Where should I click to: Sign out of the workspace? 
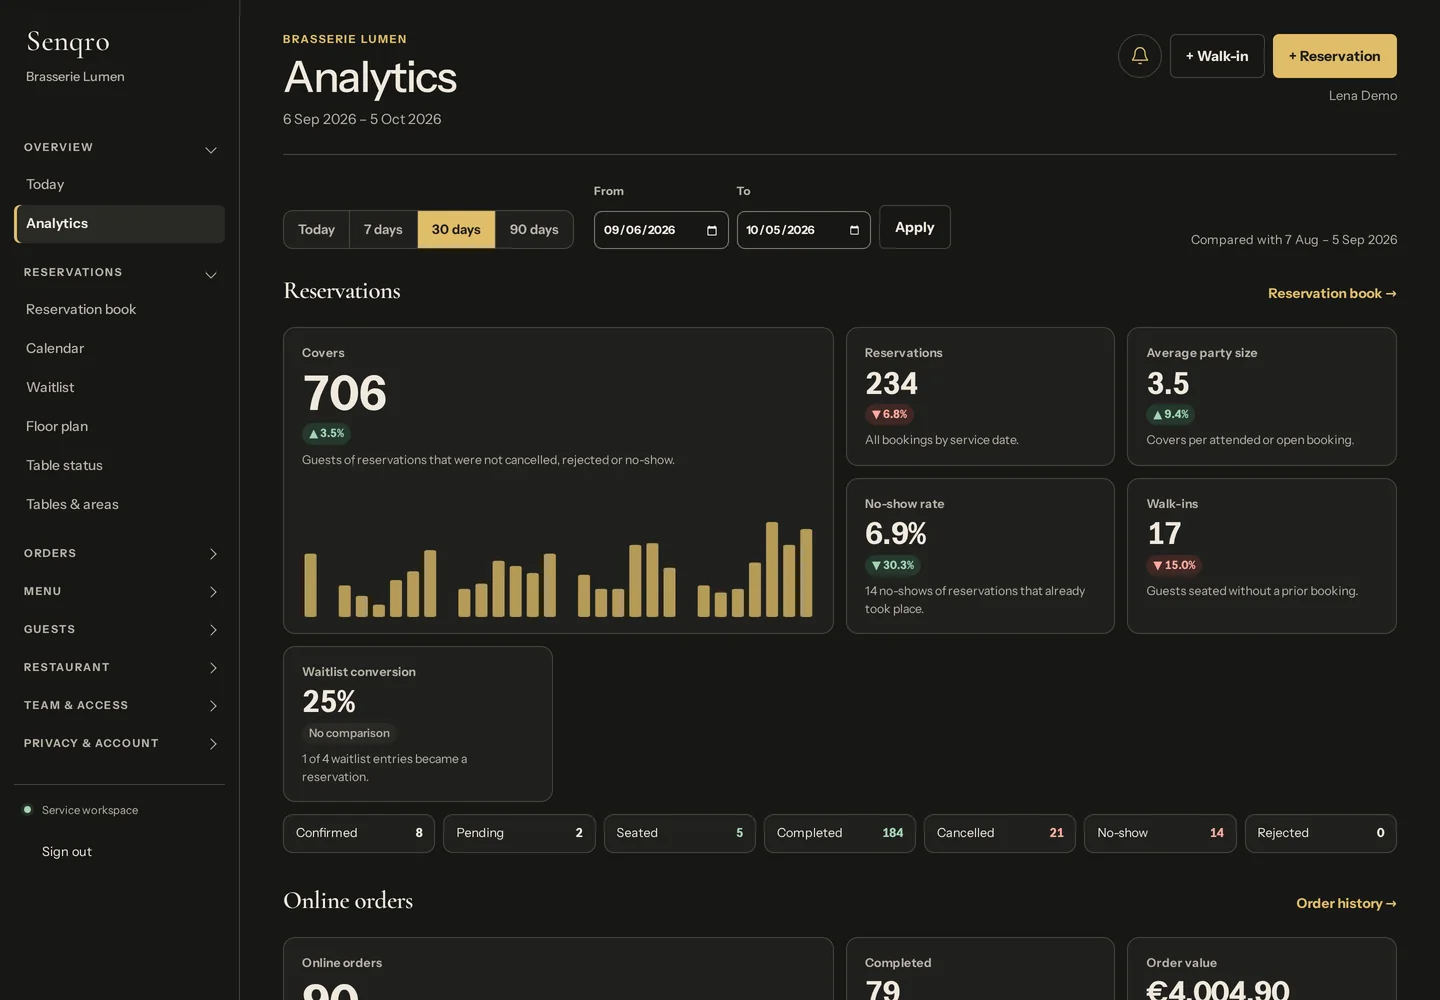tap(67, 852)
